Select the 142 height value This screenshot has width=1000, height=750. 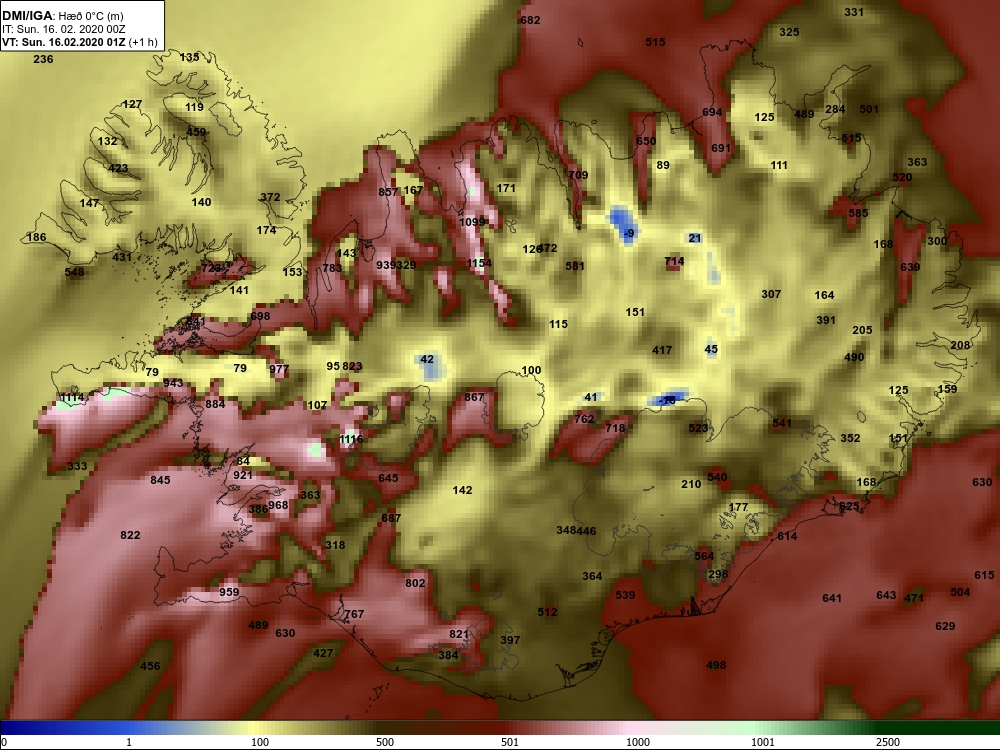(462, 490)
